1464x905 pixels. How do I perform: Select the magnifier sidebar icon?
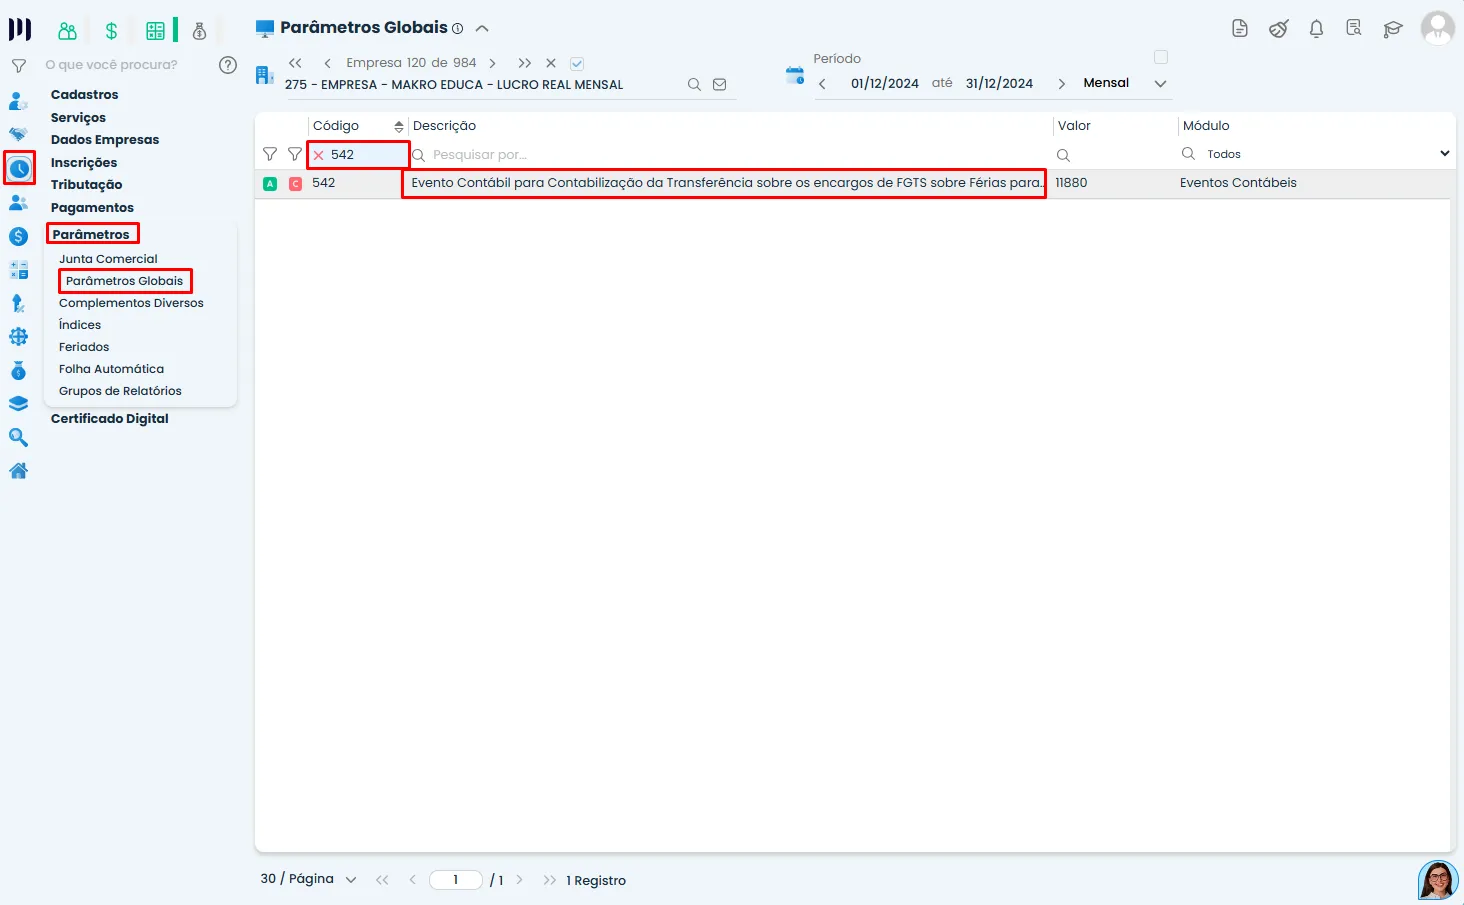point(18,437)
